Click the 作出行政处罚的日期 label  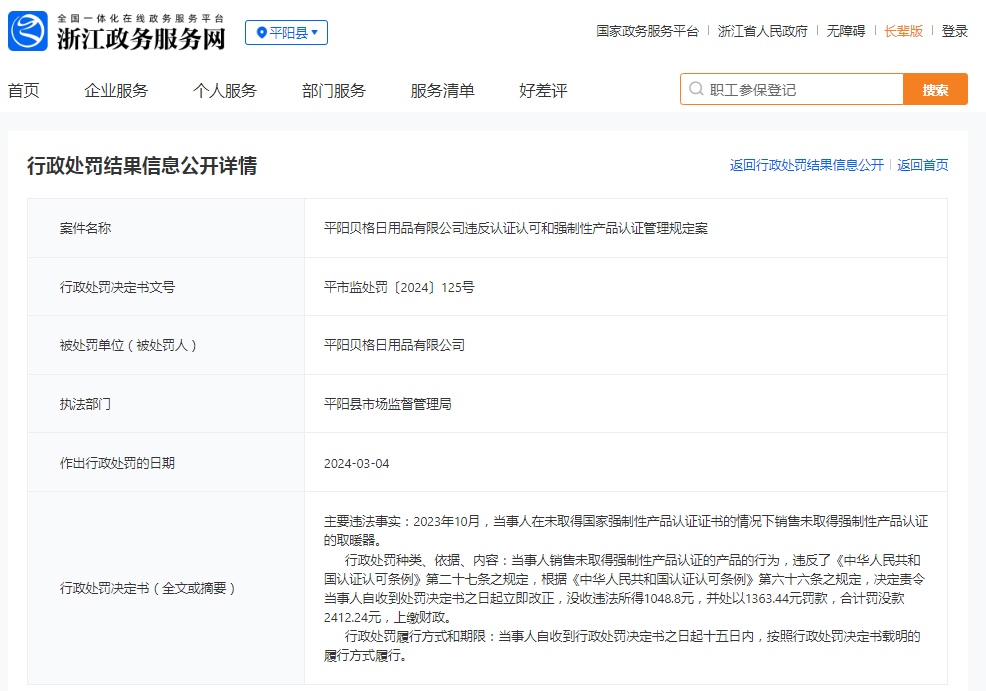tap(117, 463)
